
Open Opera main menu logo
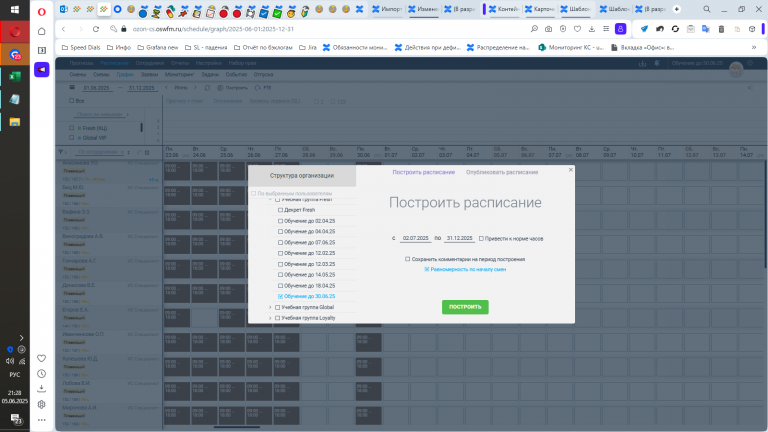coord(42,12)
